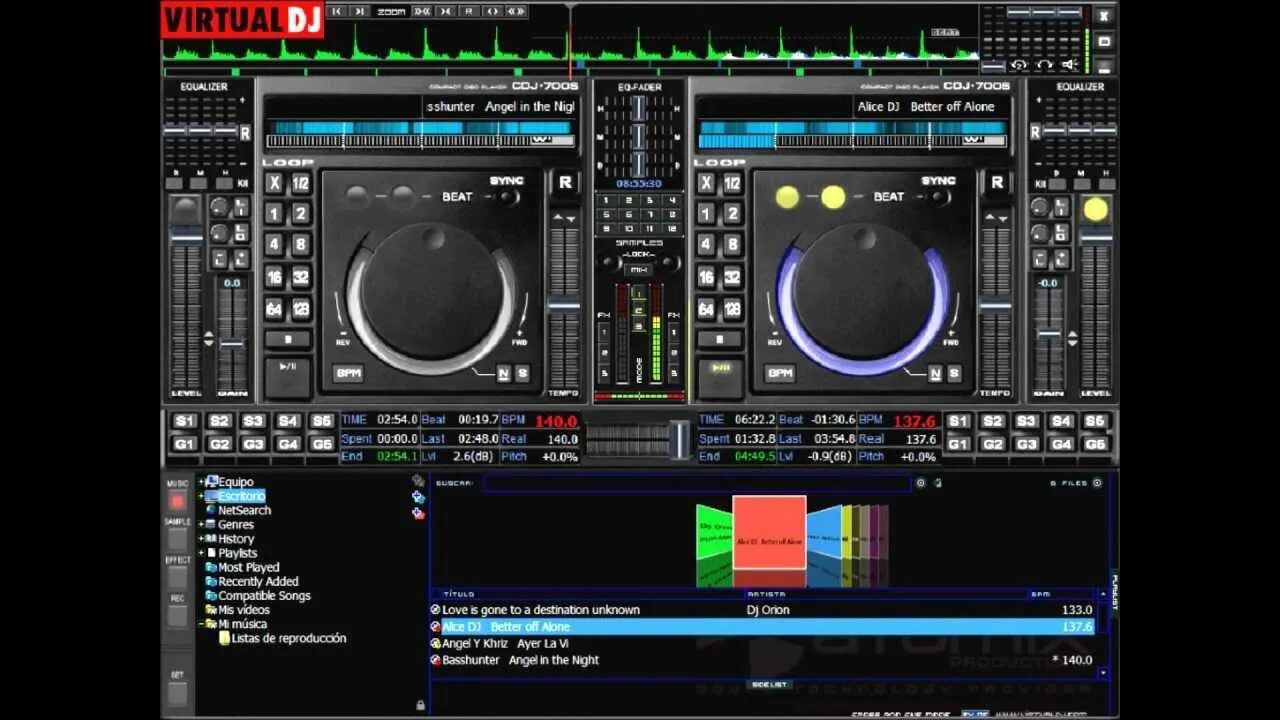Open NetSearch in the browser tree
Screen dimensions: 1280x720
pyautogui.click(x=244, y=510)
